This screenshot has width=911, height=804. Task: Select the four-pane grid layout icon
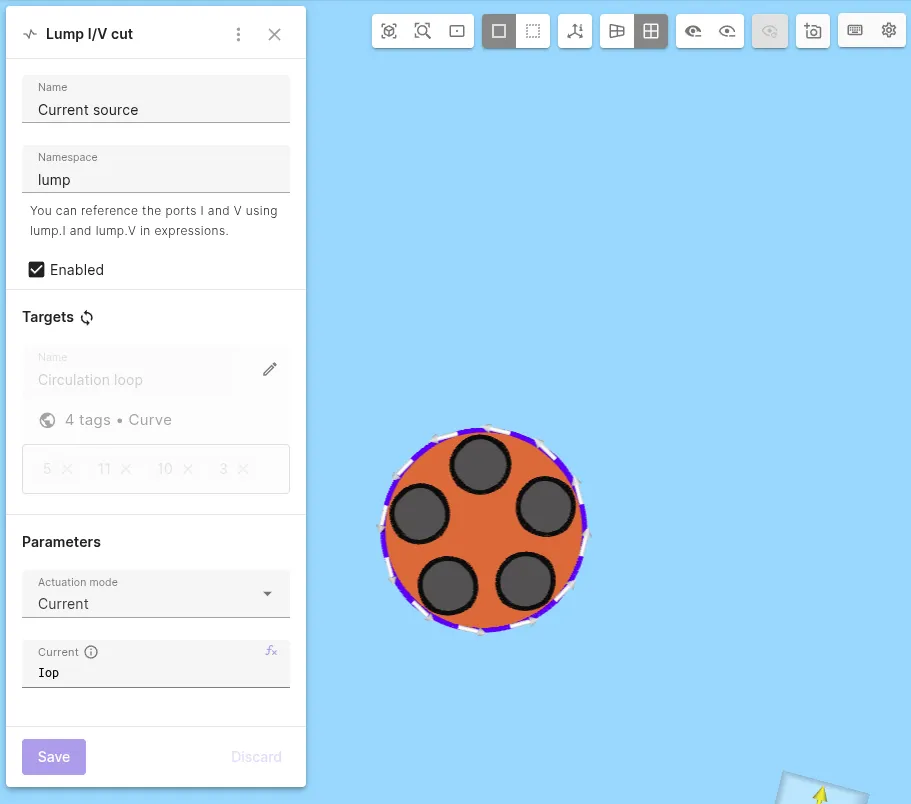651,31
